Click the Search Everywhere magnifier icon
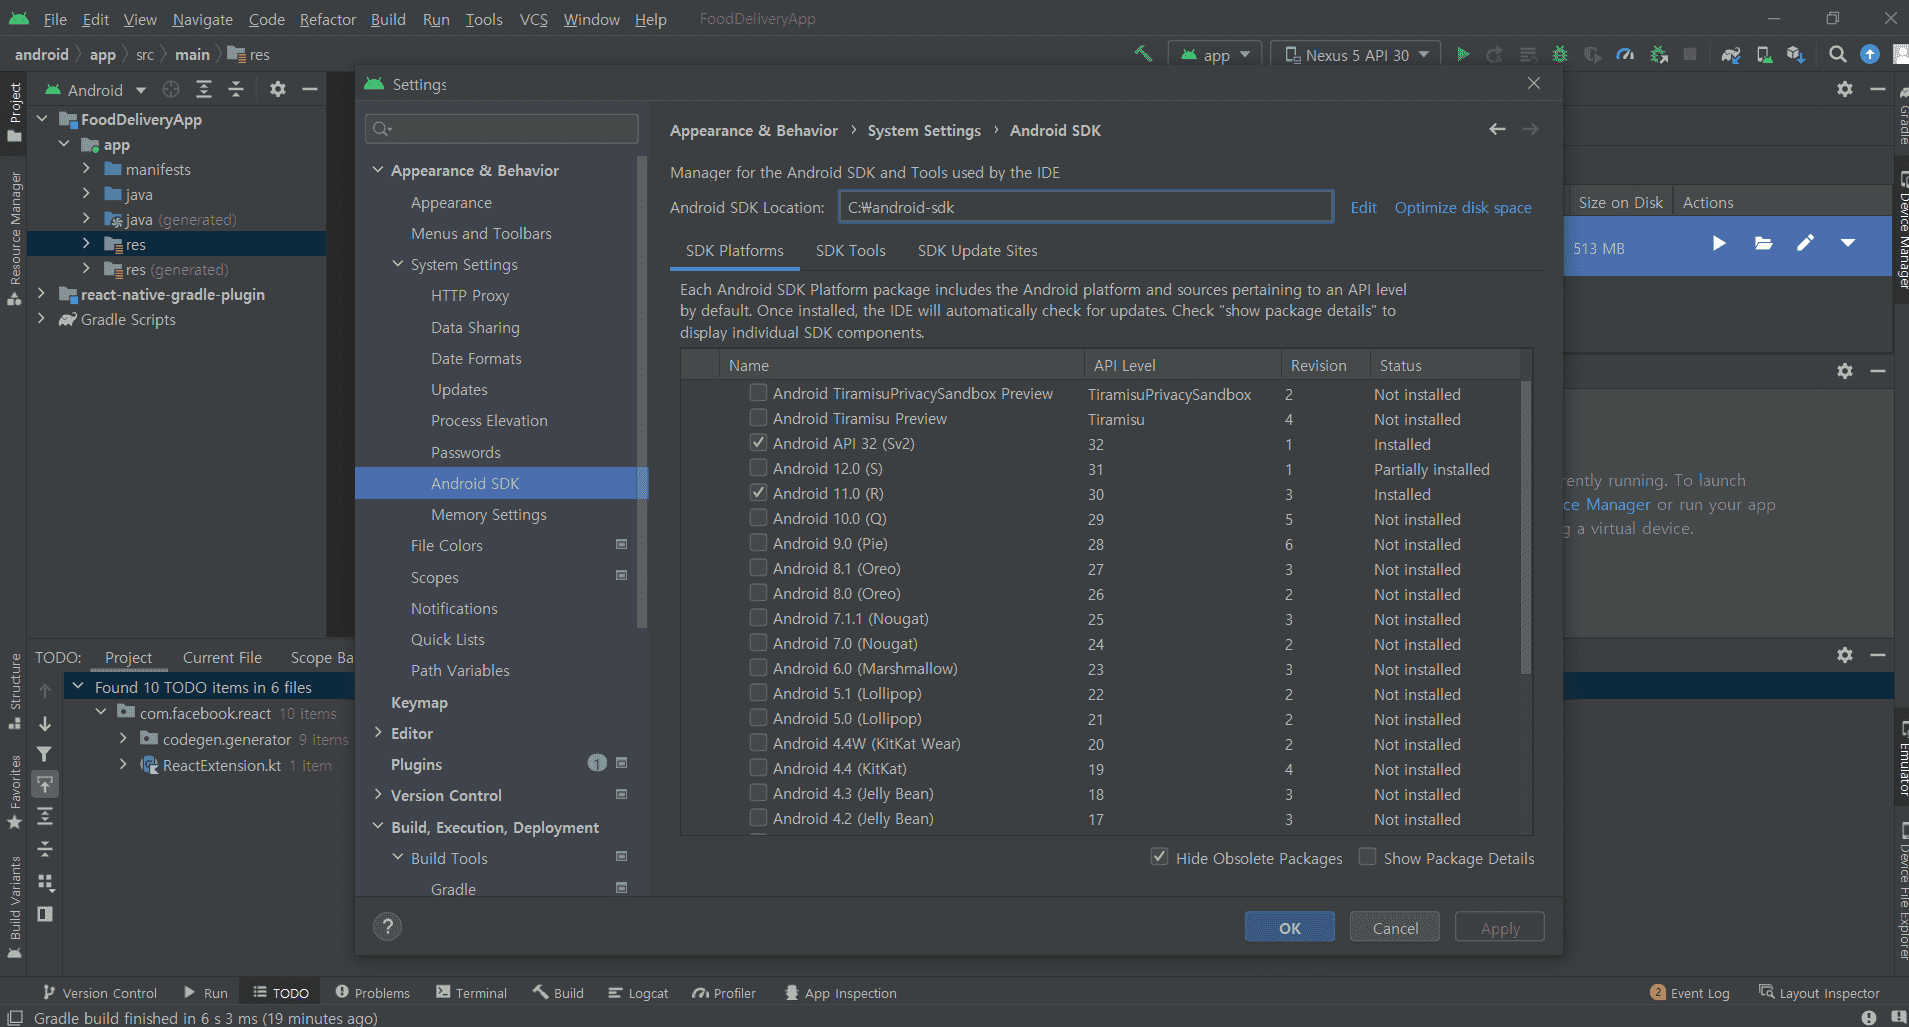The image size is (1909, 1027). pyautogui.click(x=1838, y=54)
